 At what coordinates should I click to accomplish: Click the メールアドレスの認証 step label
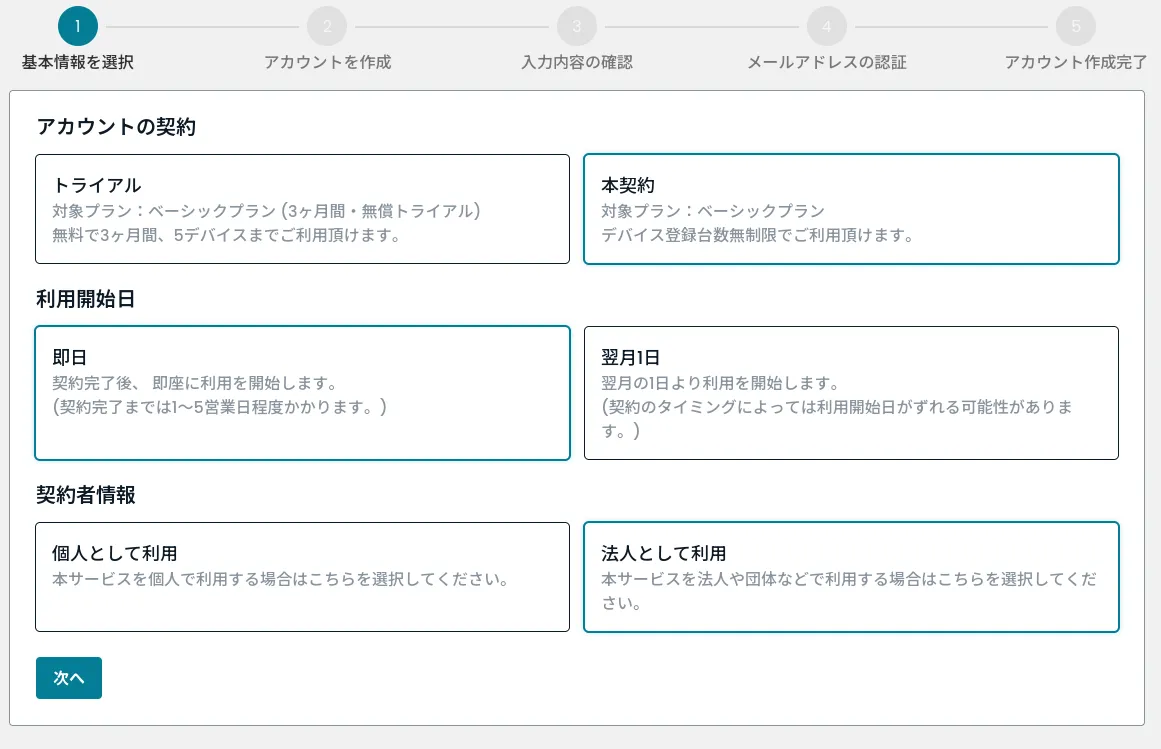[826, 61]
